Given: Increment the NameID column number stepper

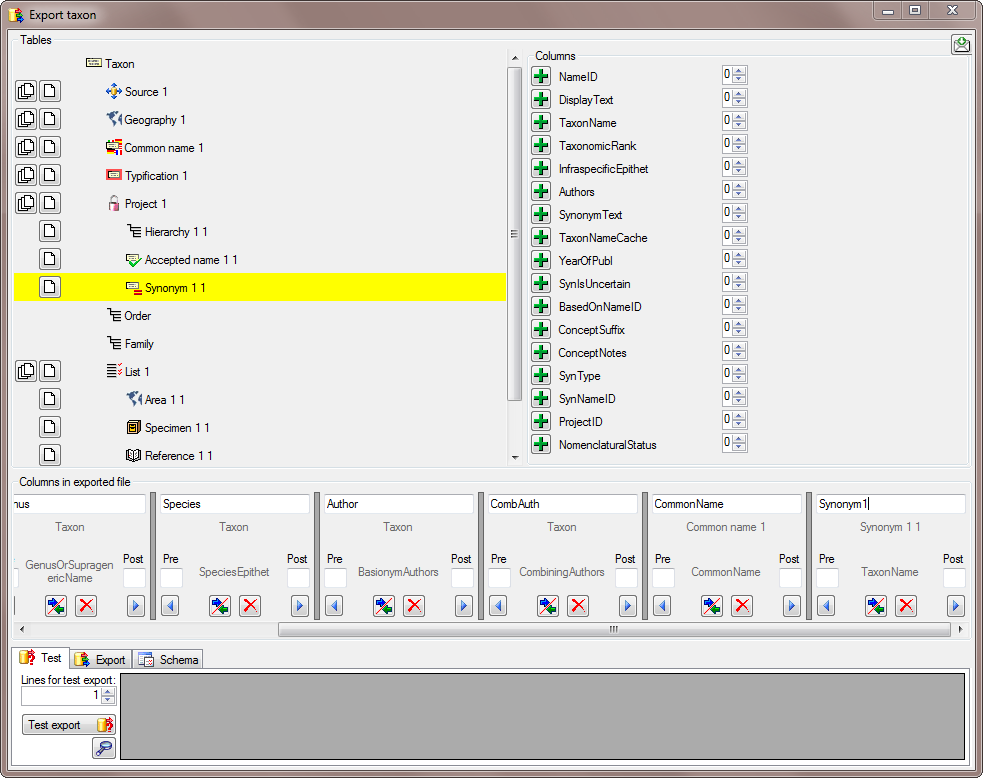Looking at the screenshot, I should 739,72.
